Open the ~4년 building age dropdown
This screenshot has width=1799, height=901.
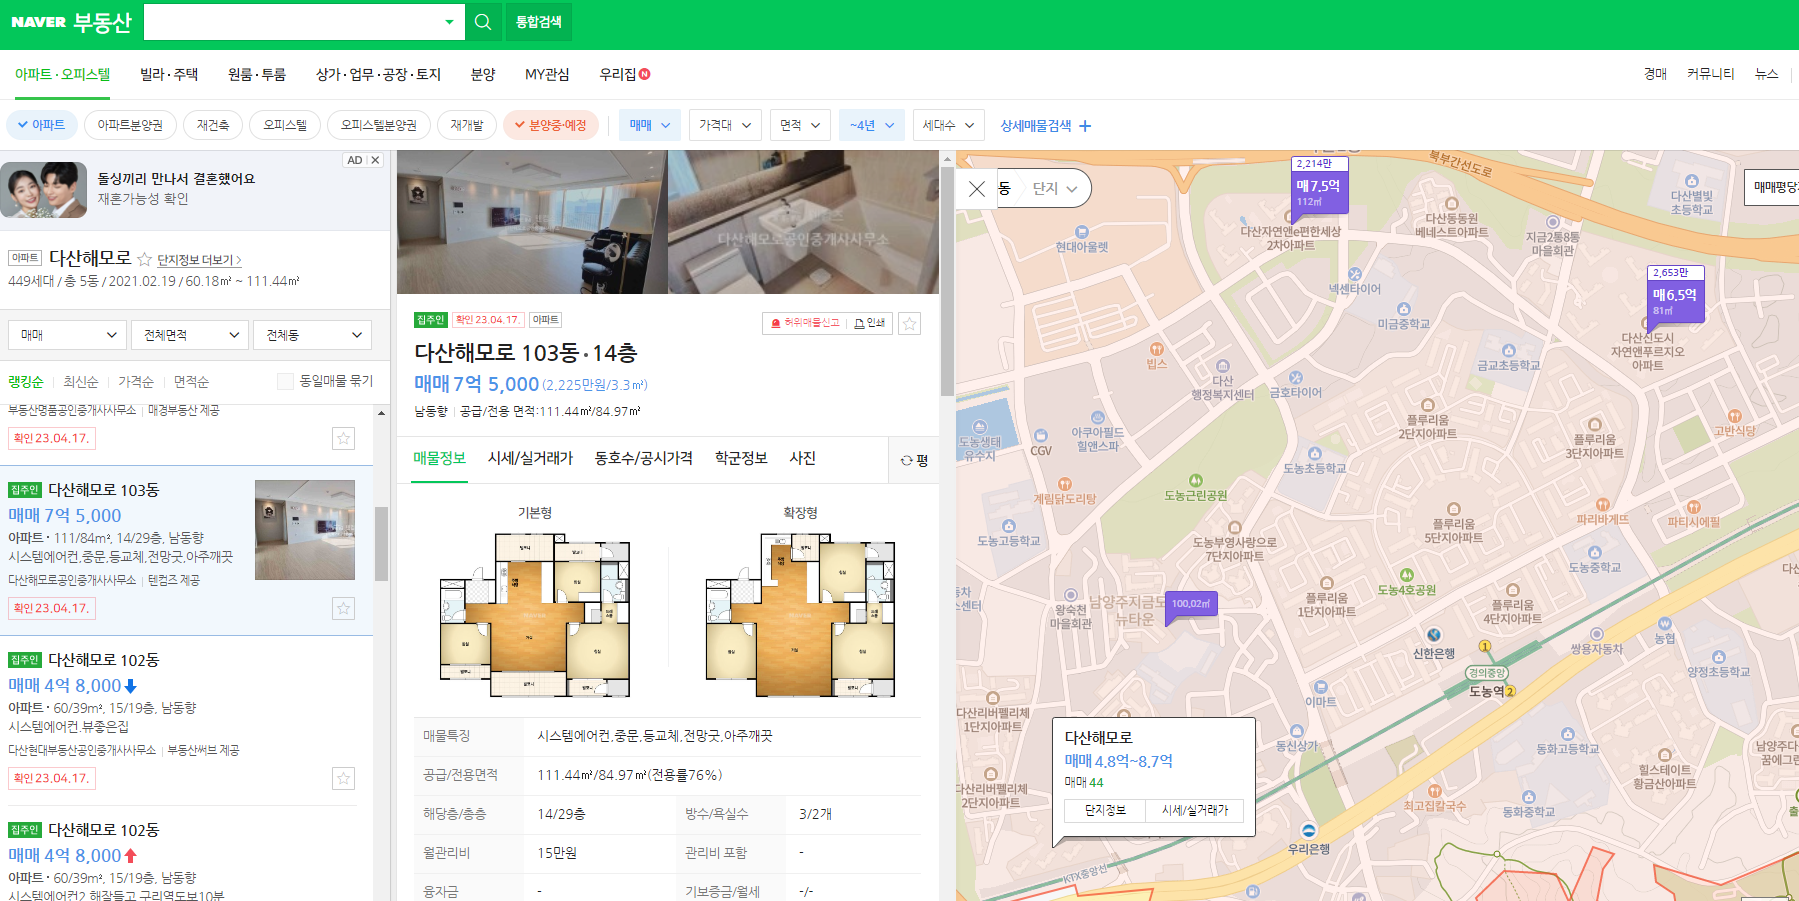click(872, 125)
